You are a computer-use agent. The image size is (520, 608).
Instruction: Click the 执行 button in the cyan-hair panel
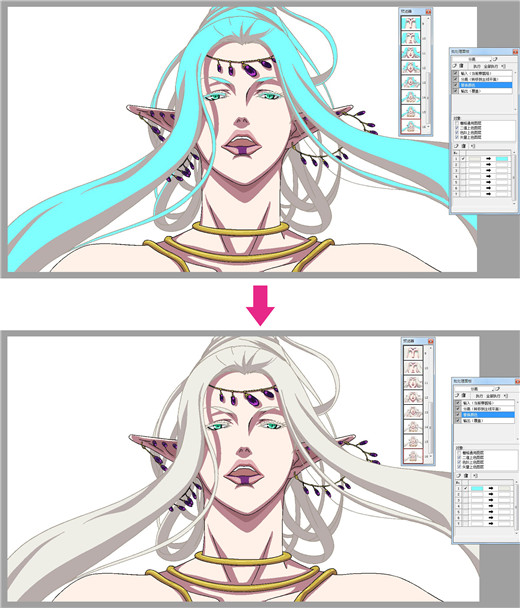tap(477, 66)
